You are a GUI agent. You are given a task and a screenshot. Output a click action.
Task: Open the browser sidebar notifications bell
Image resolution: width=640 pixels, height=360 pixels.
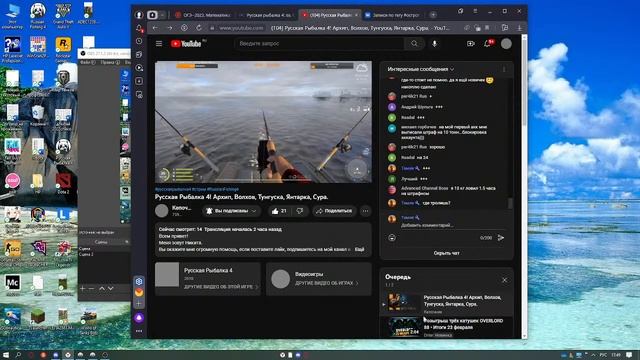tap(139, 28)
